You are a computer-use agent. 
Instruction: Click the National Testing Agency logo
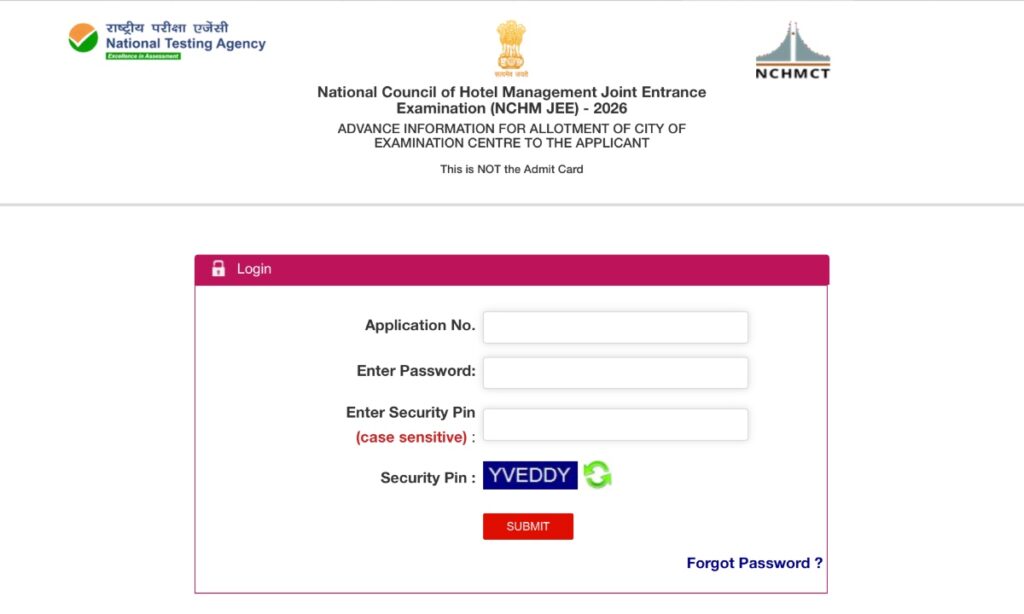pos(166,39)
